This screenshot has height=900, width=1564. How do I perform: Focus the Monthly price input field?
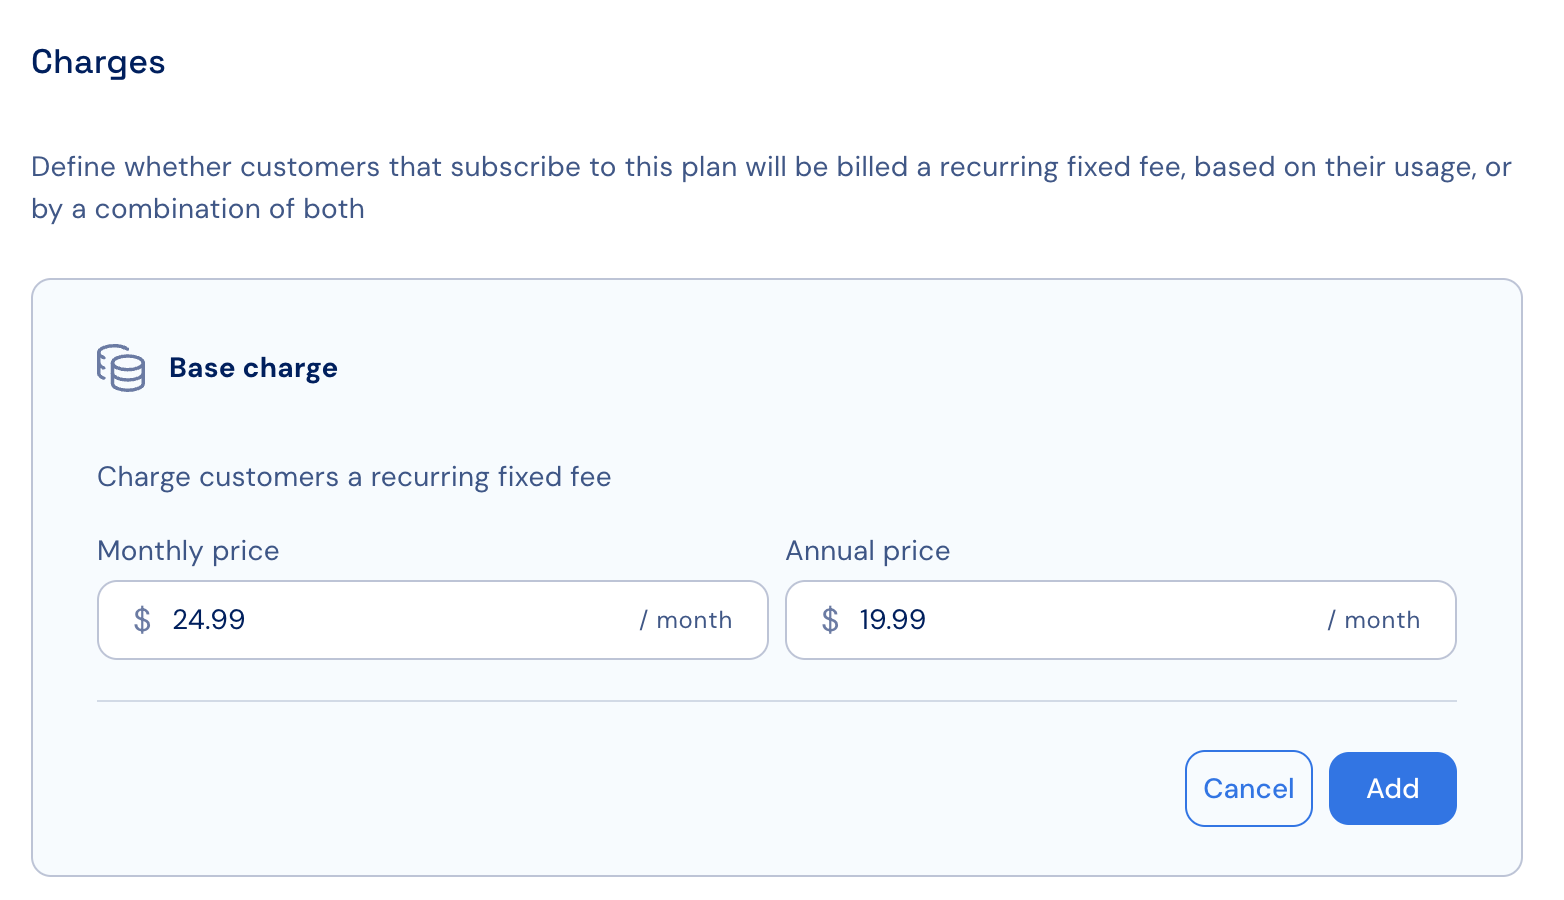433,620
